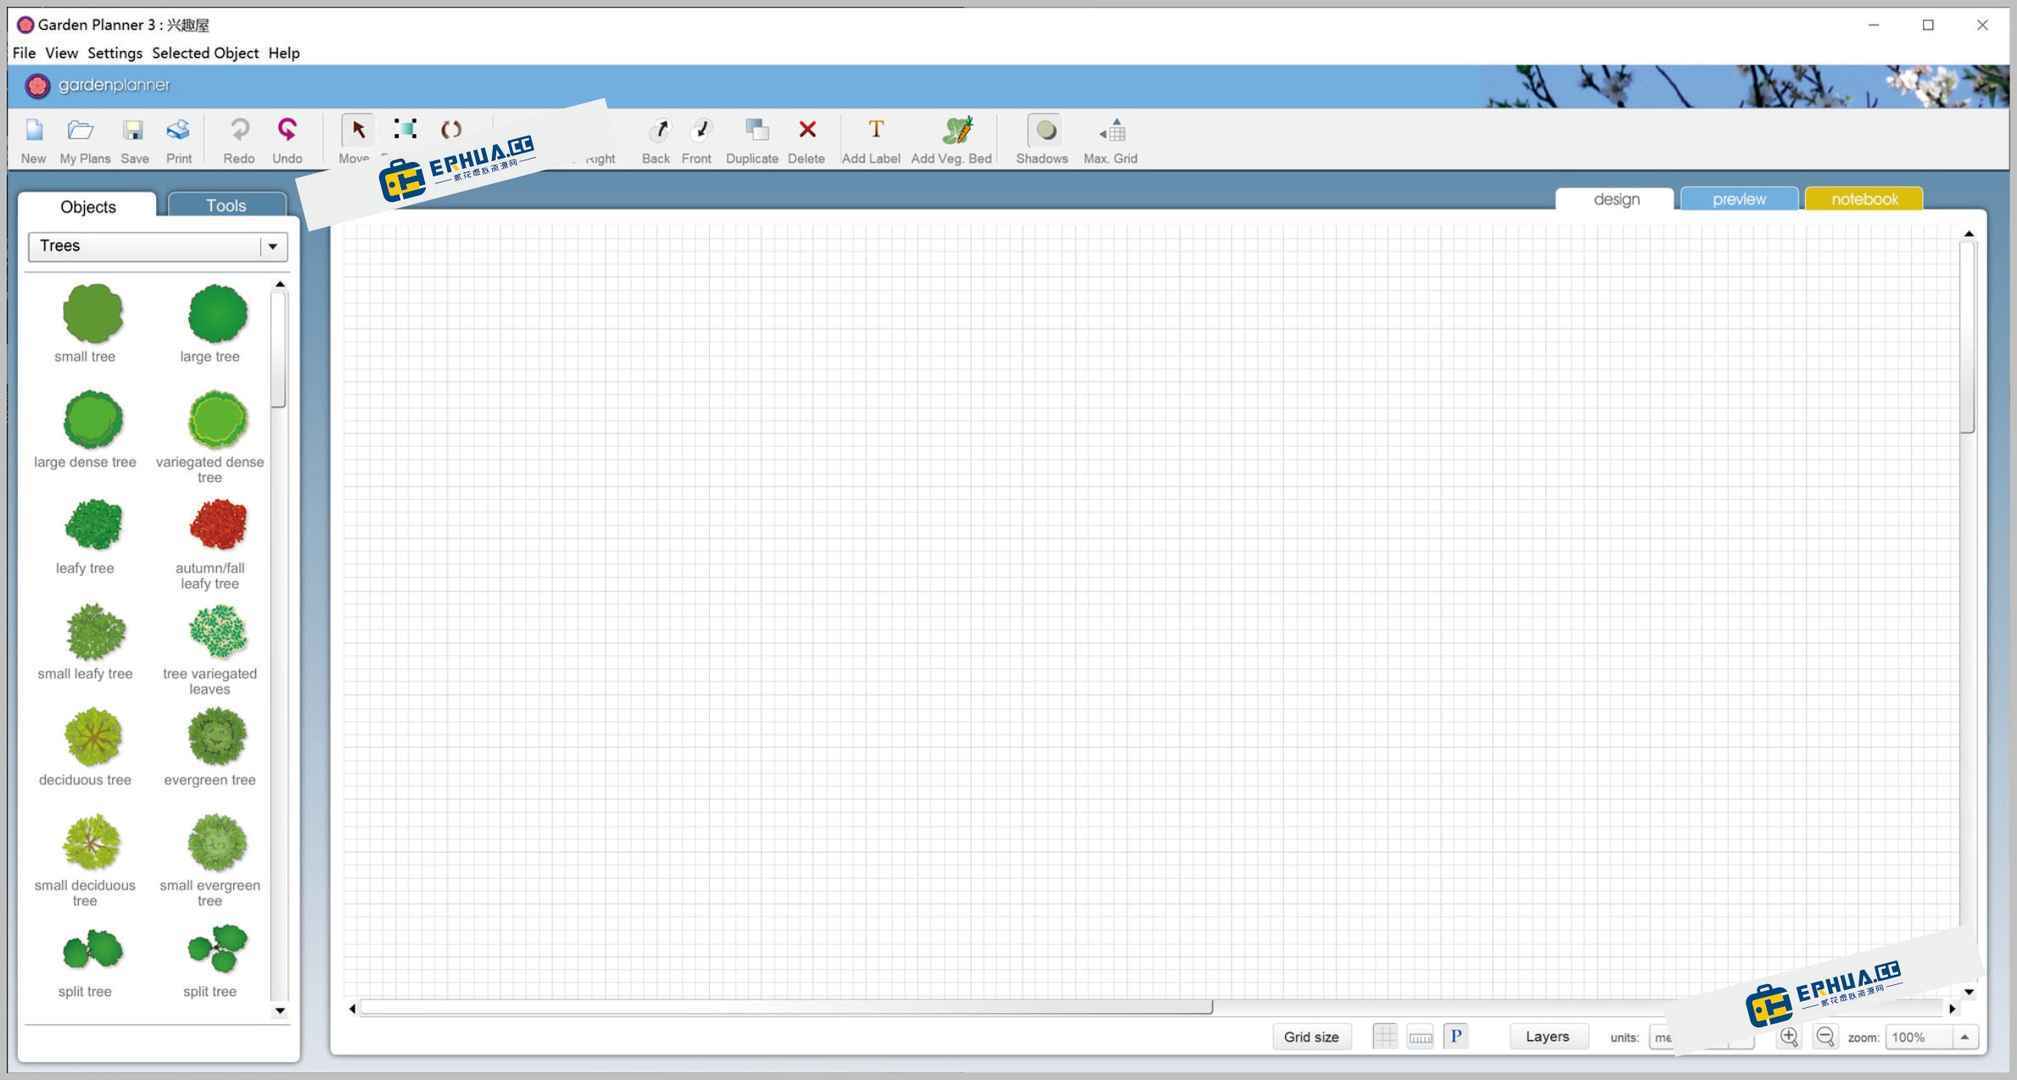
Task: Open My Plans folder icon
Action: coord(81,131)
